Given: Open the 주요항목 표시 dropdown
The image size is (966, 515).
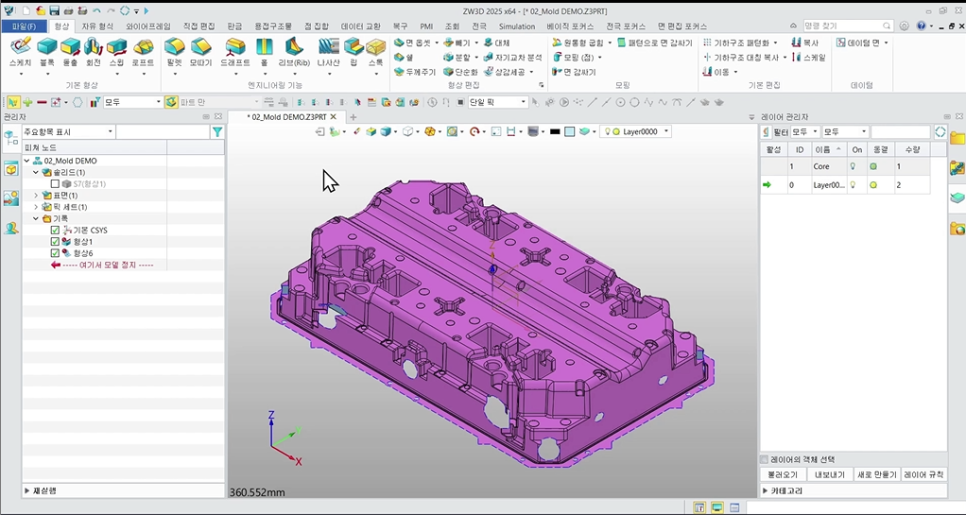Looking at the screenshot, I should pyautogui.click(x=68, y=132).
